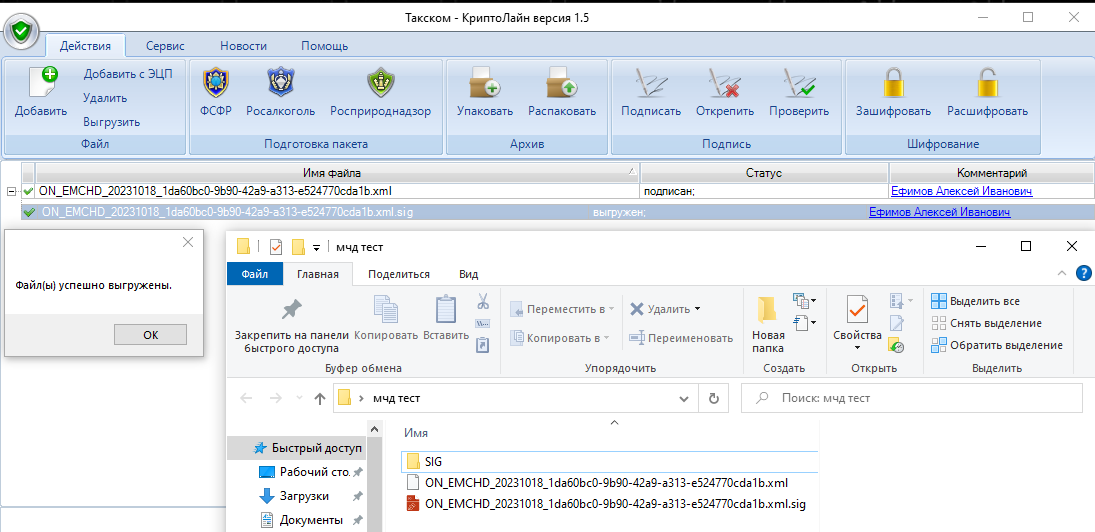The image size is (1095, 532).
Task: Go up one folder with the up arrow
Action: pyautogui.click(x=320, y=399)
